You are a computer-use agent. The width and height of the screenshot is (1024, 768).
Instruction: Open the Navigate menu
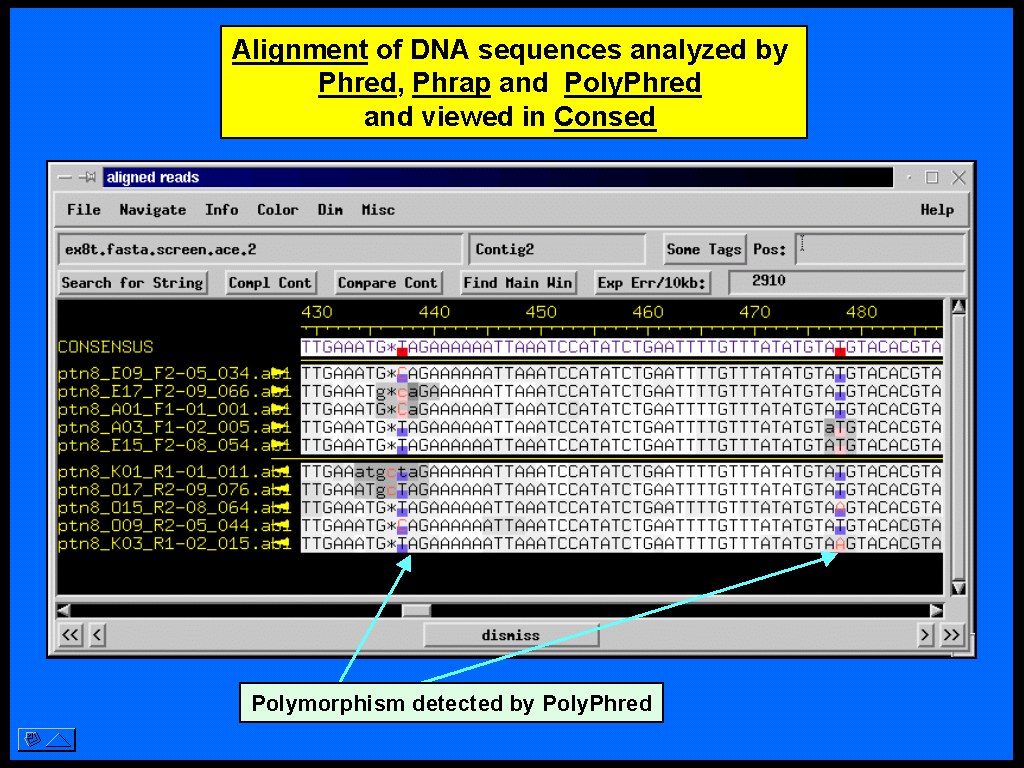point(152,210)
